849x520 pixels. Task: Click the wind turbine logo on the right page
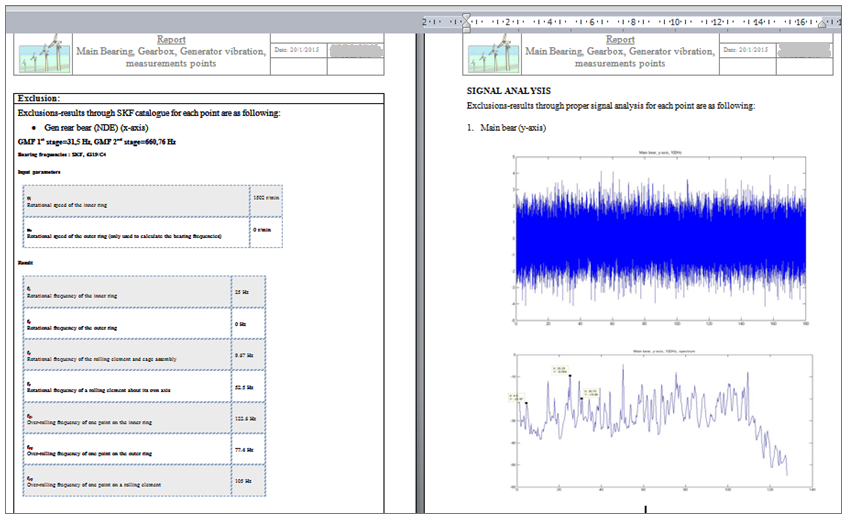[493, 54]
